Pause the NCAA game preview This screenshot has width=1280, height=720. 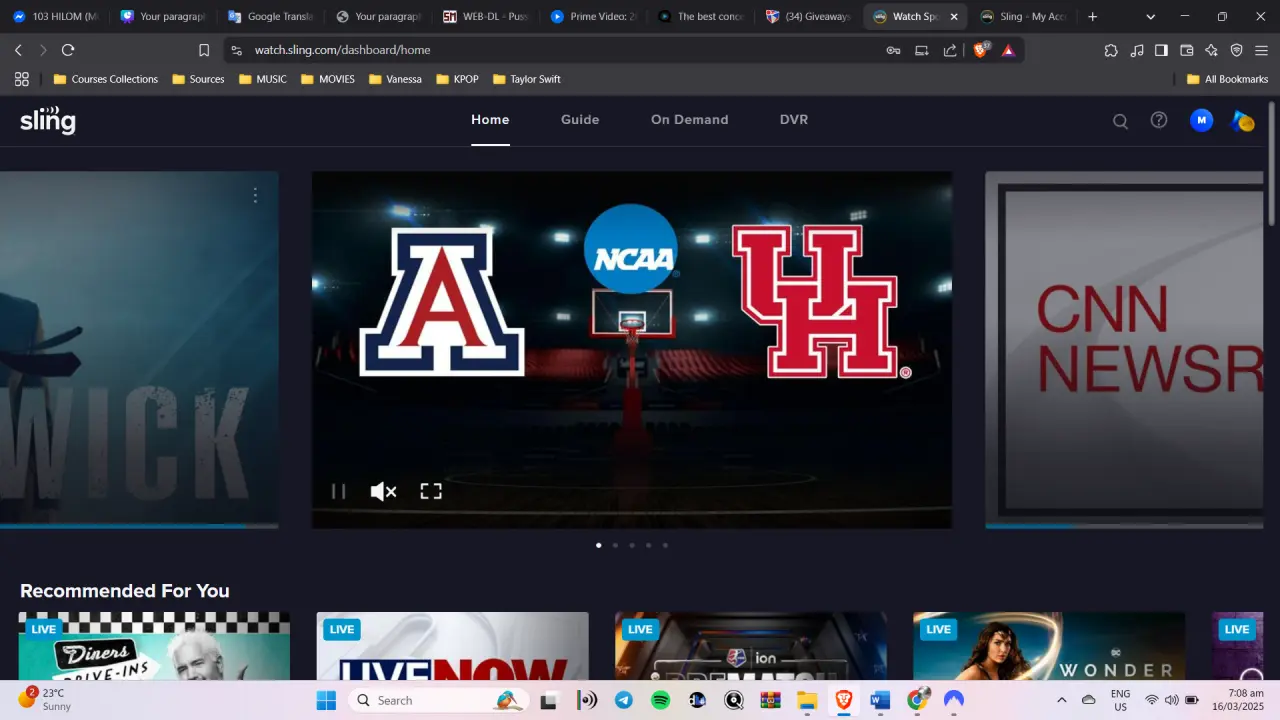339,491
